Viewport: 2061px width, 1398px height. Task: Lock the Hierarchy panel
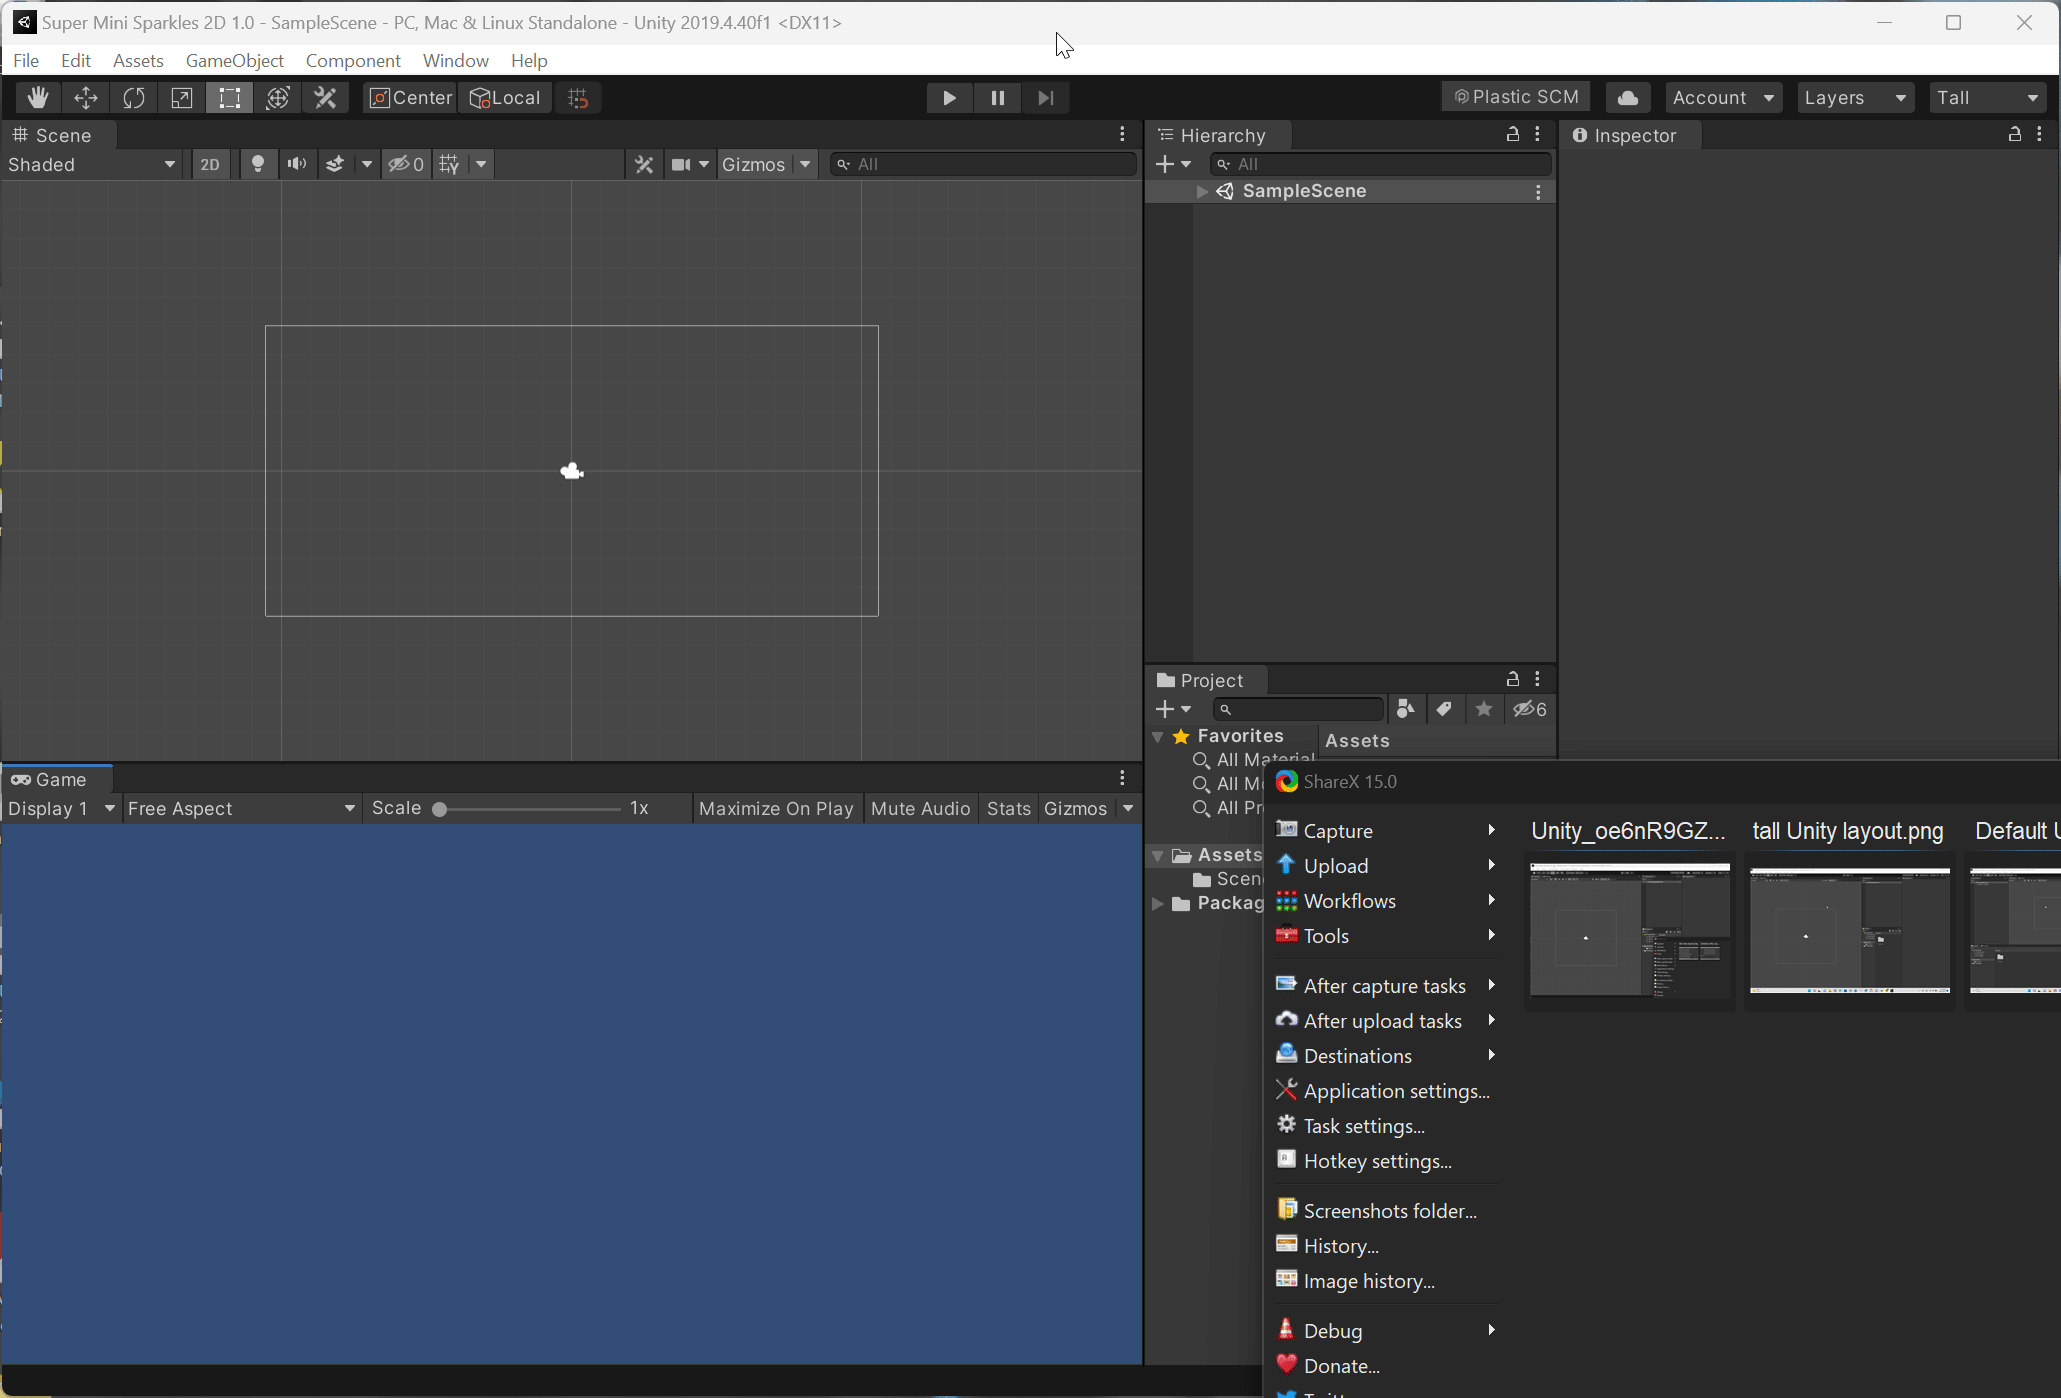click(x=1513, y=134)
